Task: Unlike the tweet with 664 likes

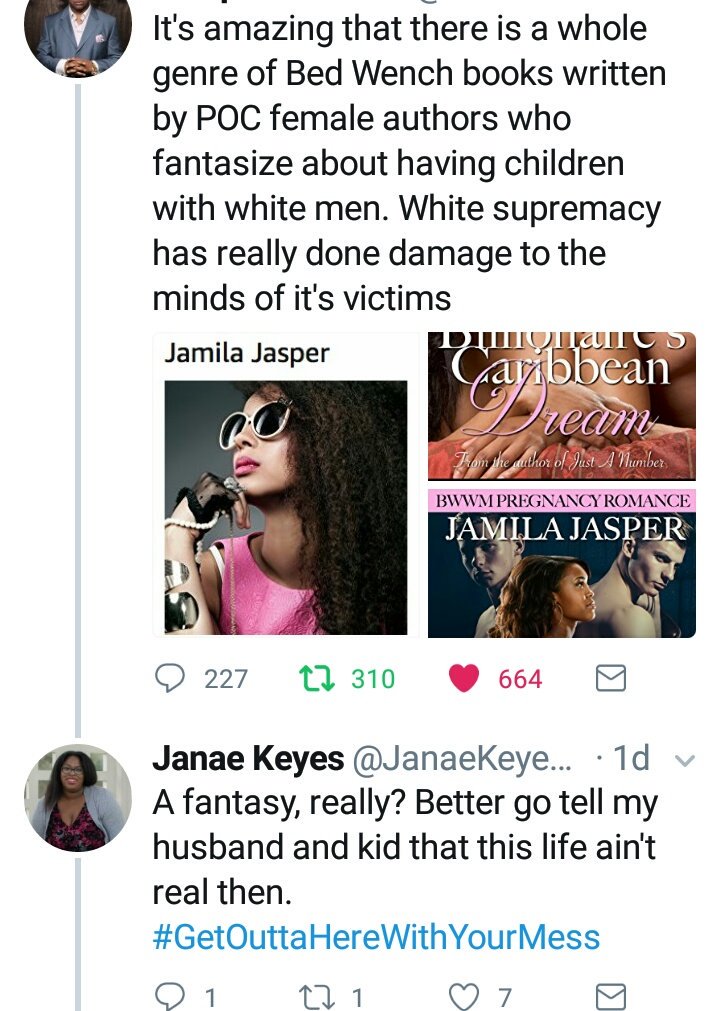Action: click(464, 678)
